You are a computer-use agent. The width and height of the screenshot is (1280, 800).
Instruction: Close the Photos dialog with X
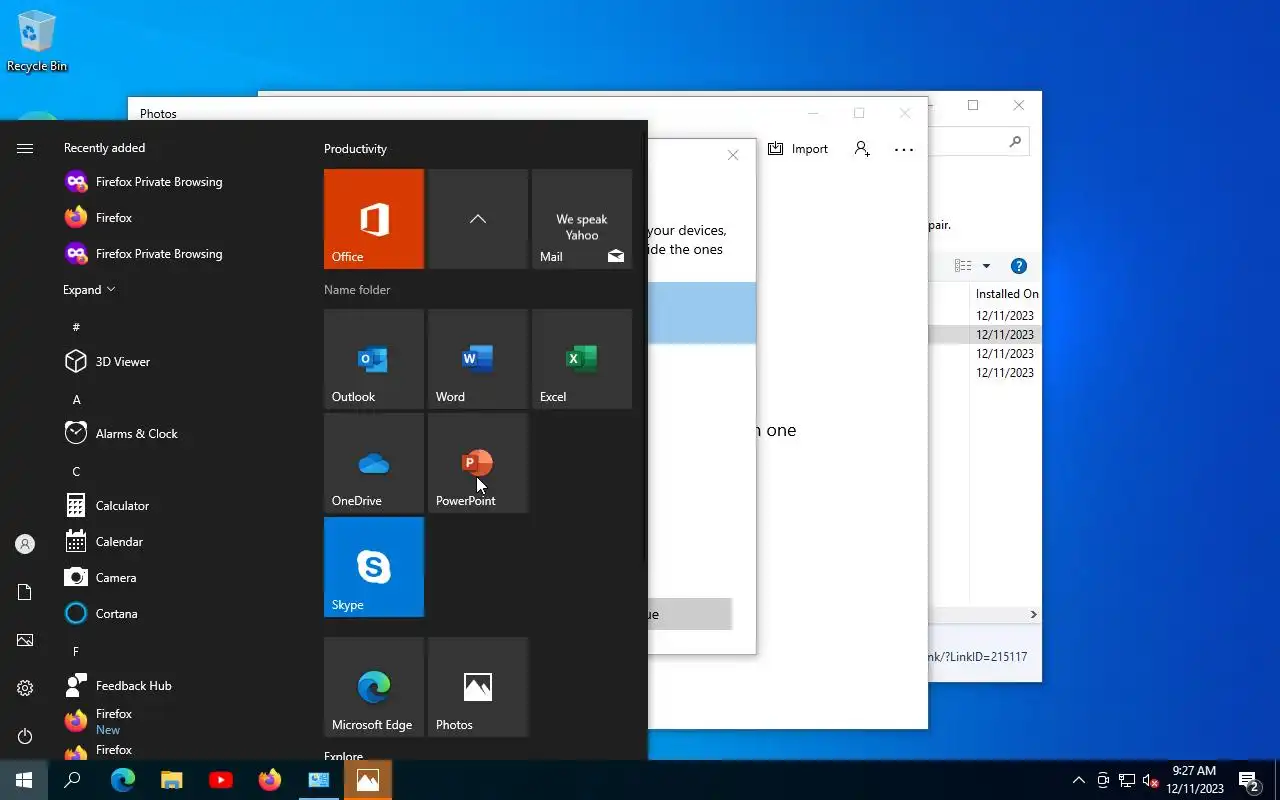tap(733, 155)
